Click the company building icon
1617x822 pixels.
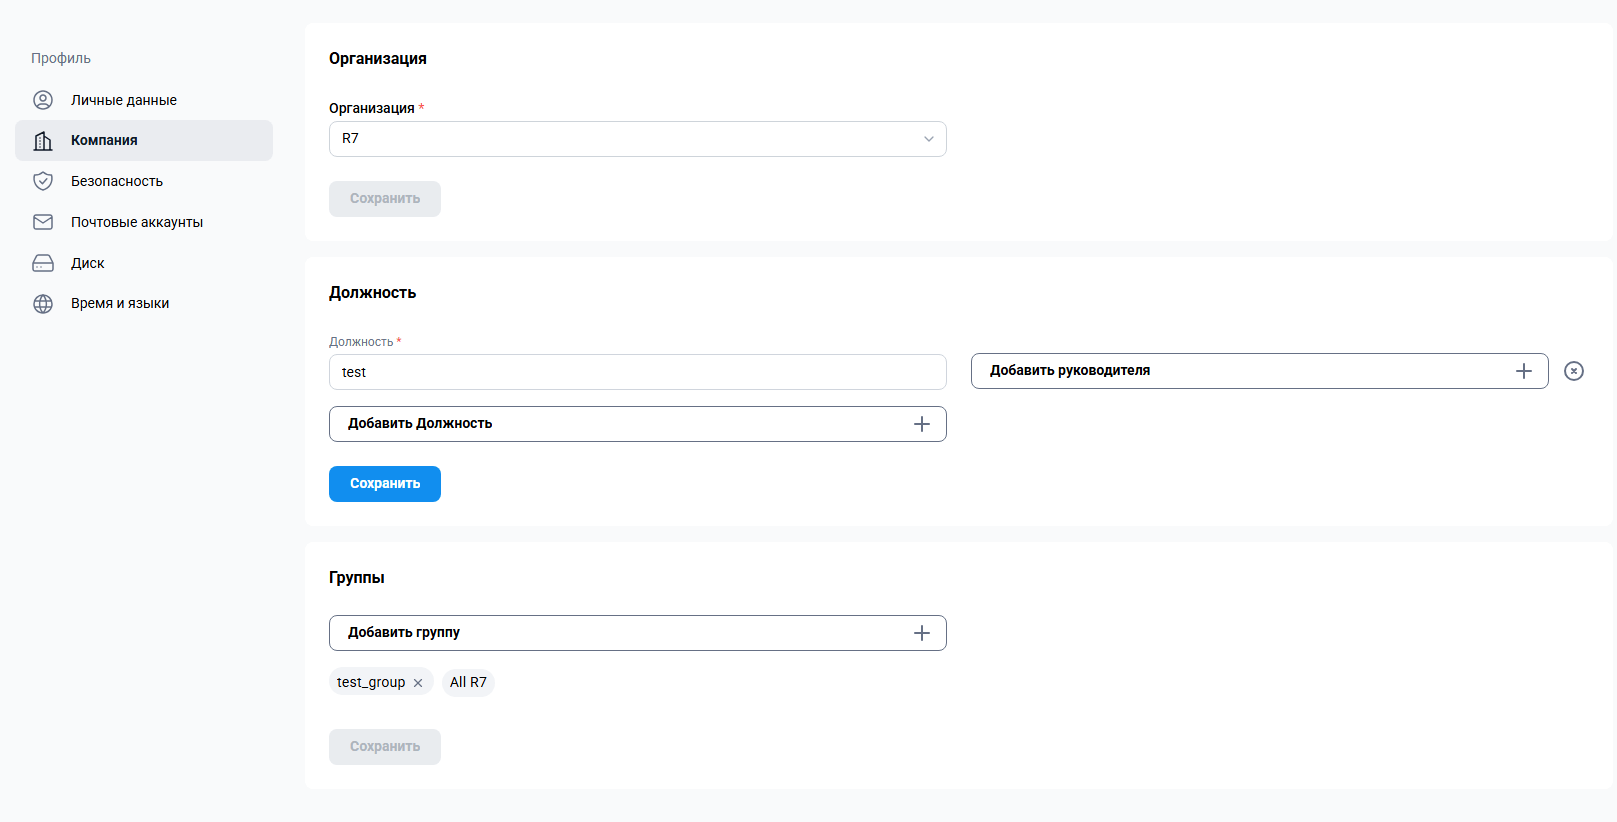click(43, 141)
